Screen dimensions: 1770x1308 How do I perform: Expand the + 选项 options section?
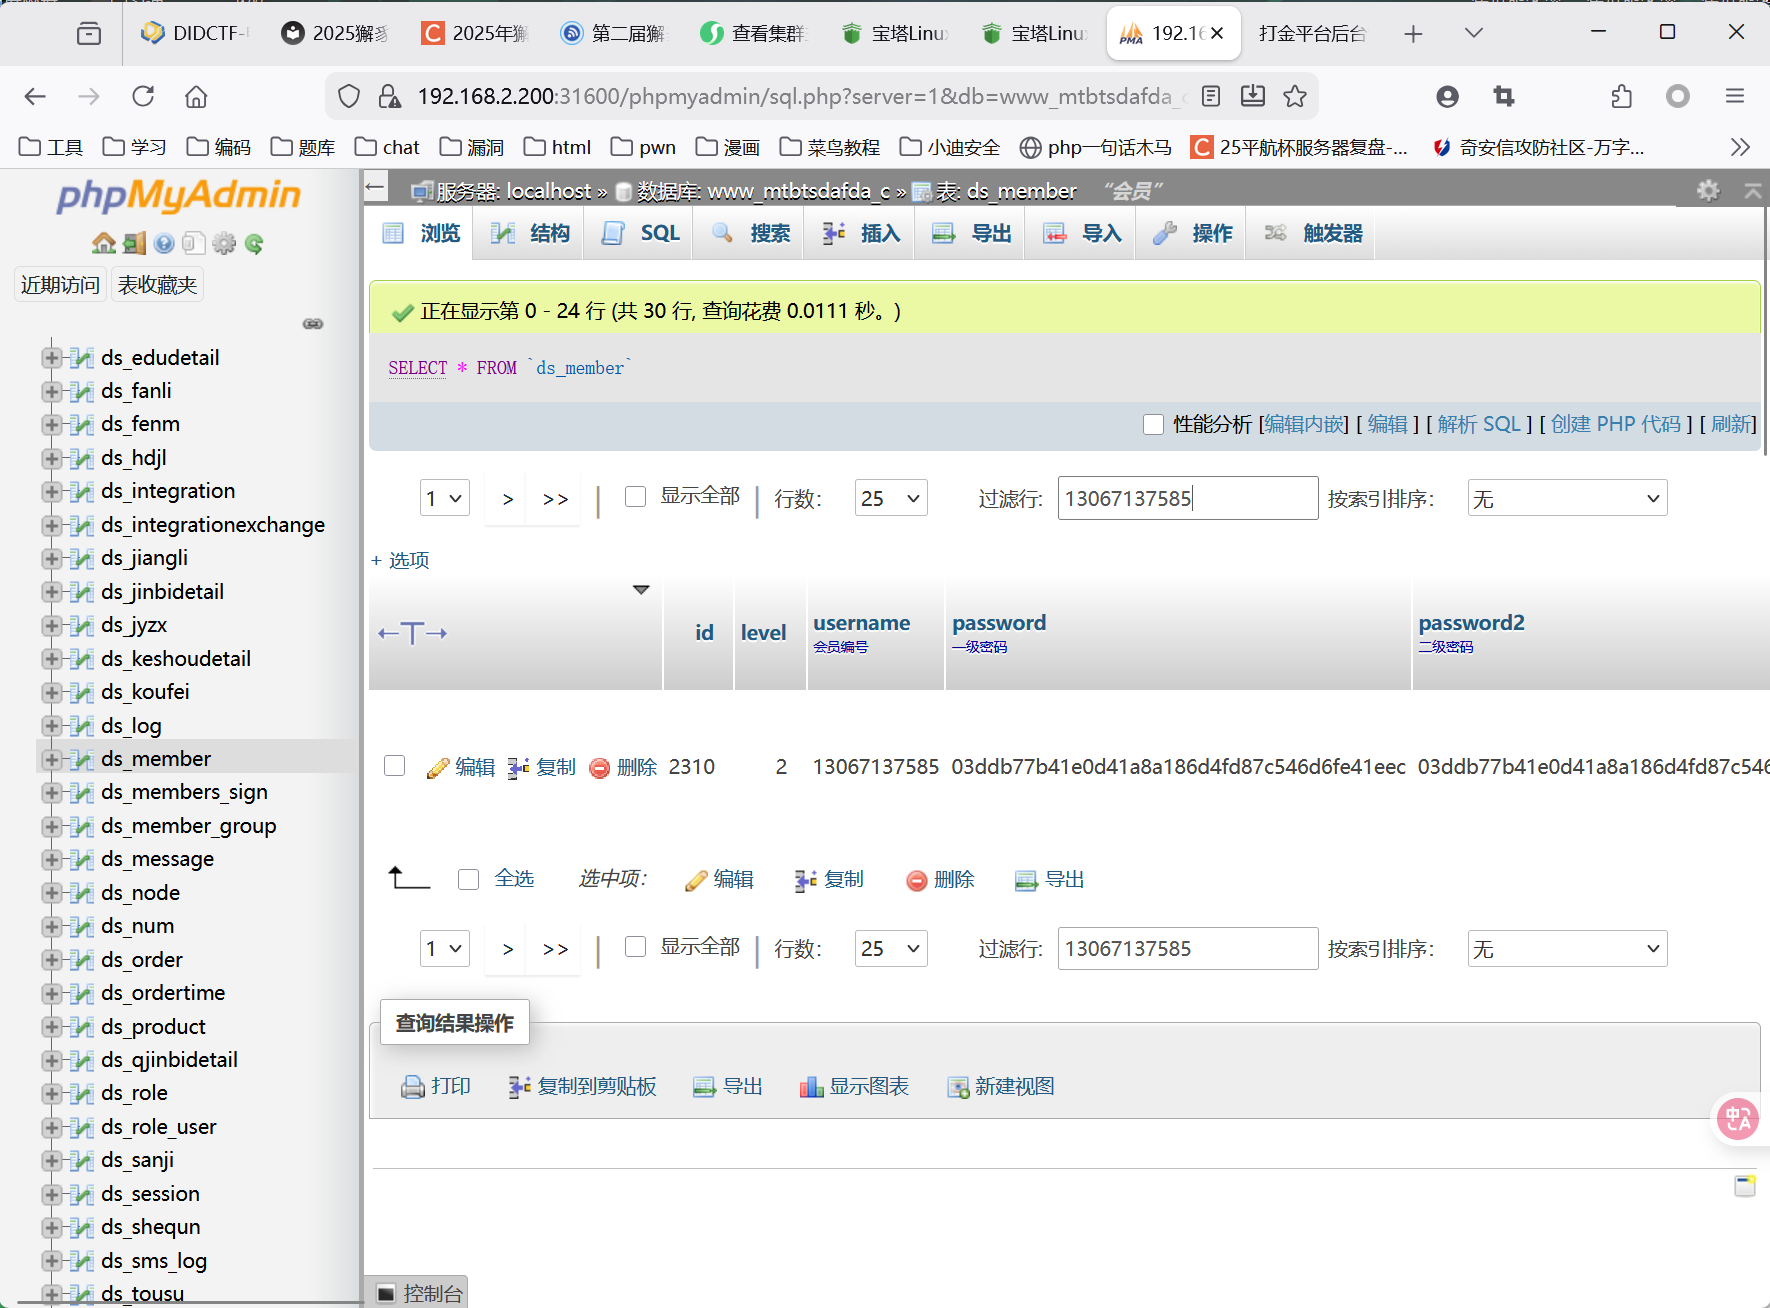400,560
